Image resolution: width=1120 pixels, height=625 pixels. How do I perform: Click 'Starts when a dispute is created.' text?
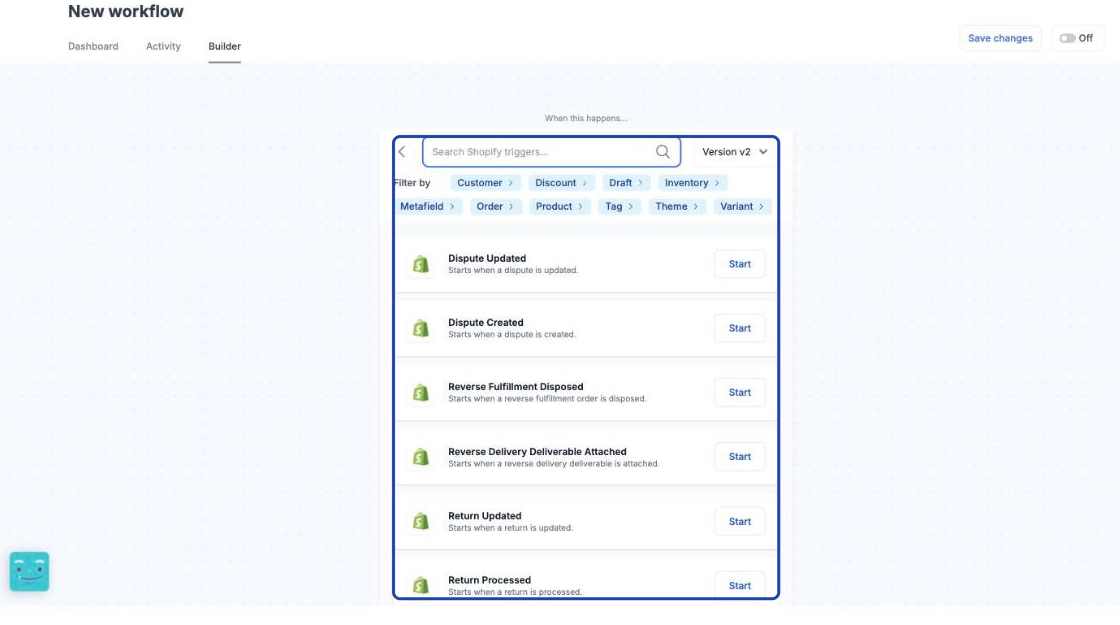tap(511, 335)
